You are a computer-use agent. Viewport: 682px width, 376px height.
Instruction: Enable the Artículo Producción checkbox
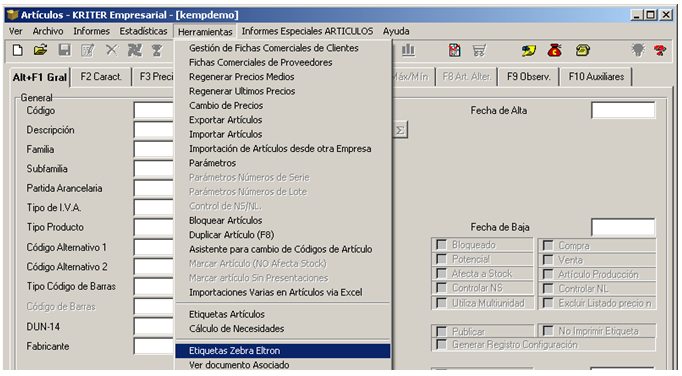(548, 275)
